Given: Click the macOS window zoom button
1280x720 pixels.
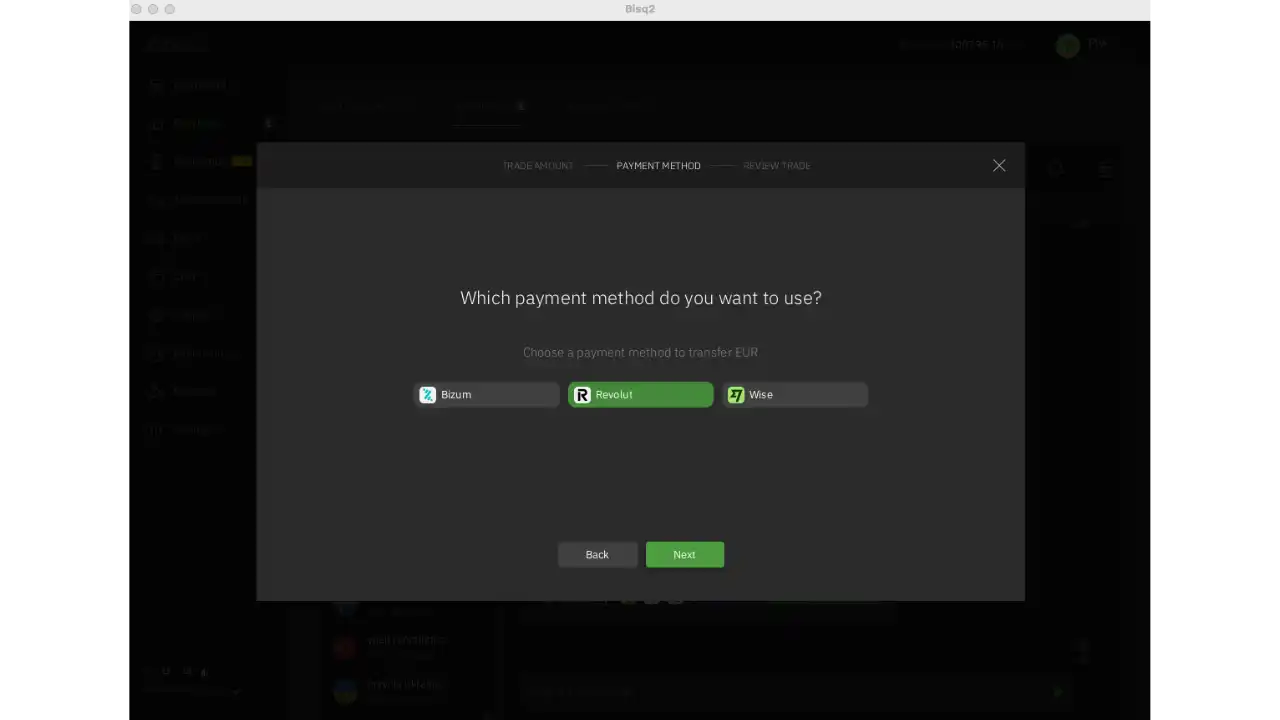Looking at the screenshot, I should [x=170, y=9].
